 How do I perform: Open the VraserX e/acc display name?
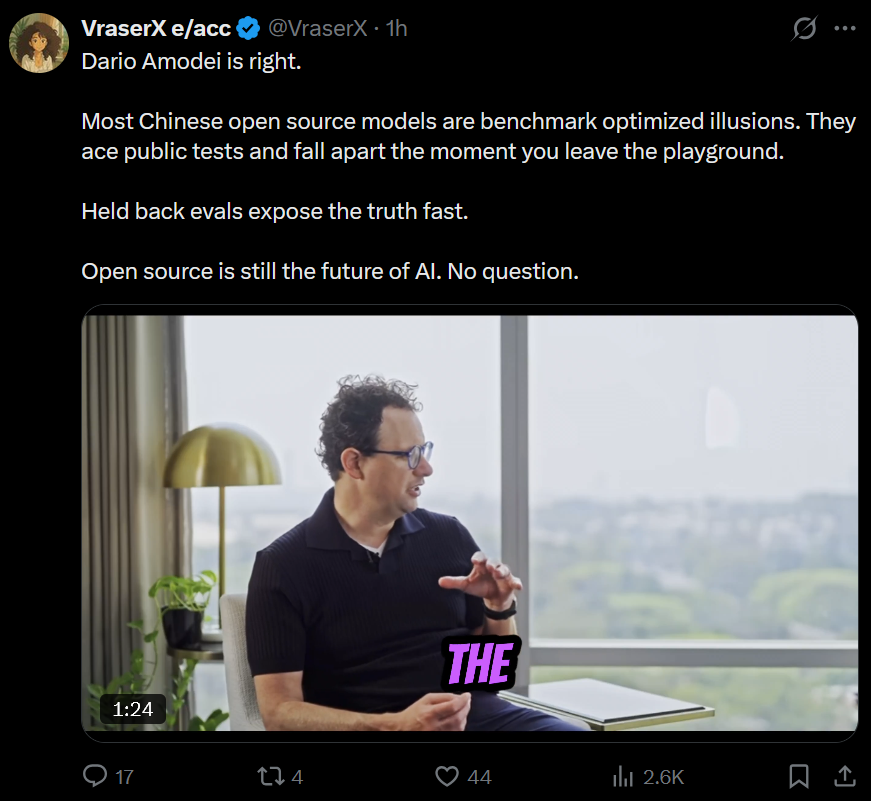tap(156, 28)
